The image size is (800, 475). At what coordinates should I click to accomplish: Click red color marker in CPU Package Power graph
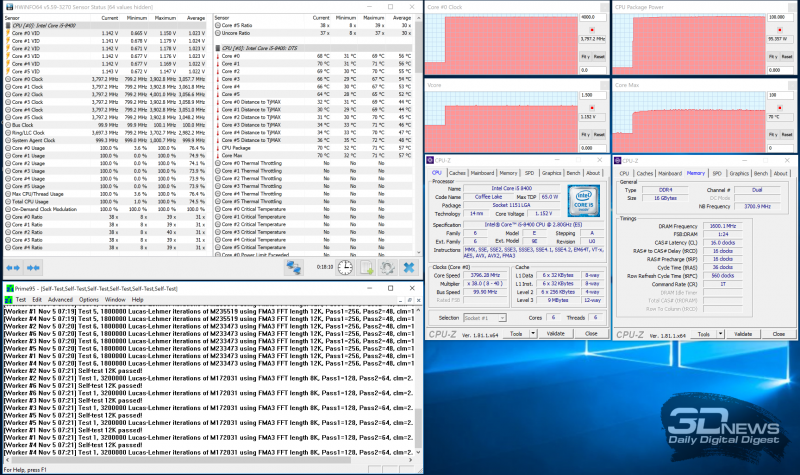(x=780, y=30)
